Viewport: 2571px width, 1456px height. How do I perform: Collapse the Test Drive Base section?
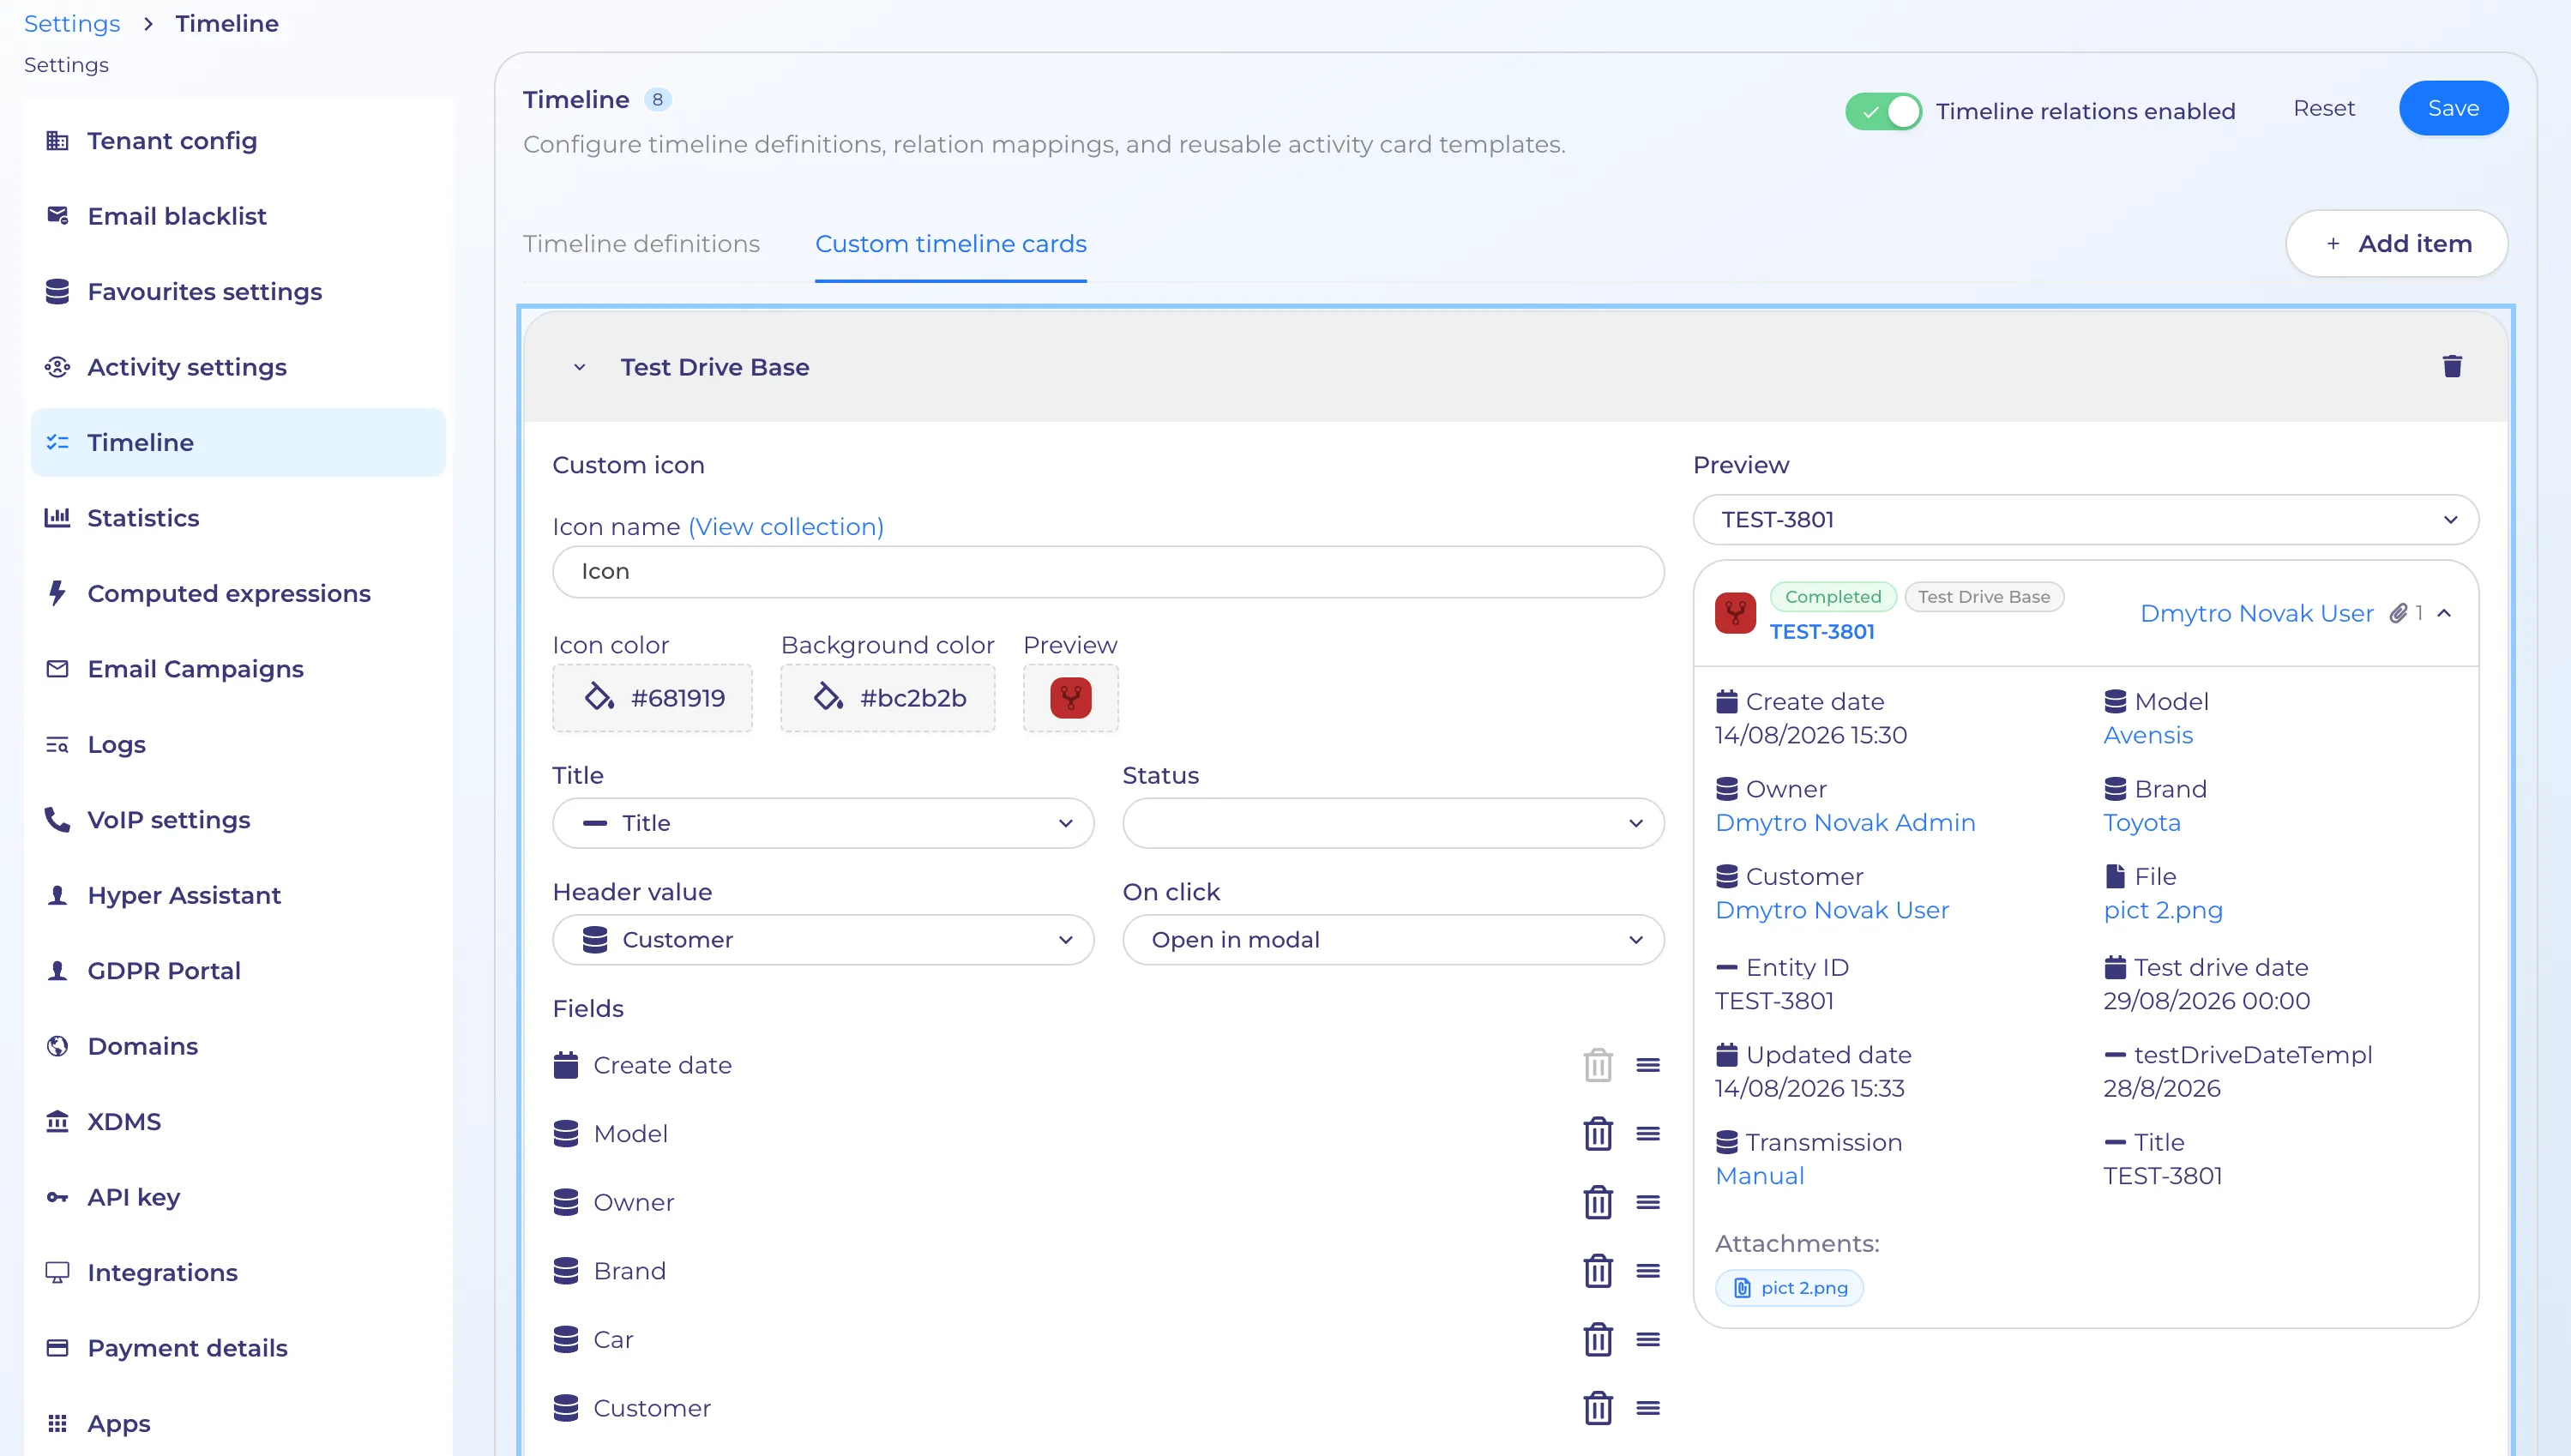pos(579,367)
